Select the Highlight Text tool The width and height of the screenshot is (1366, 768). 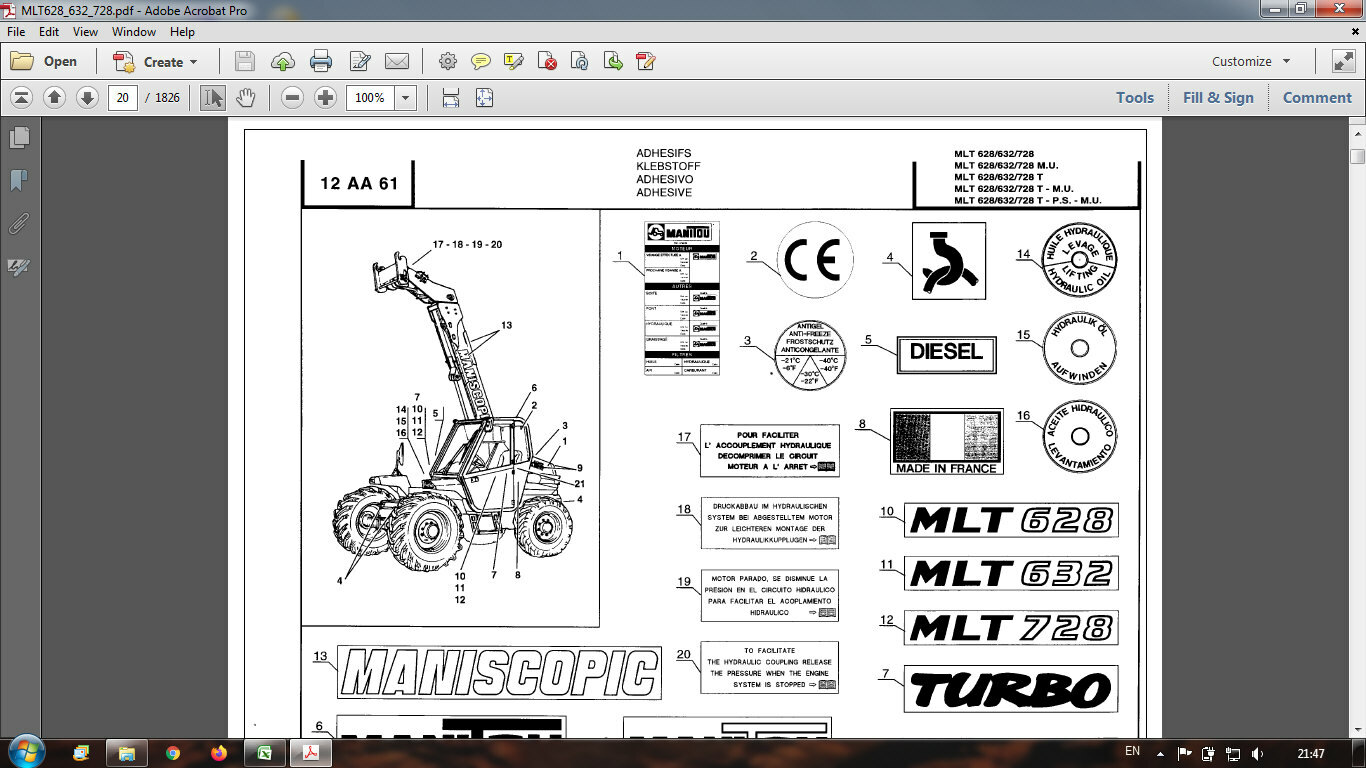click(x=514, y=61)
